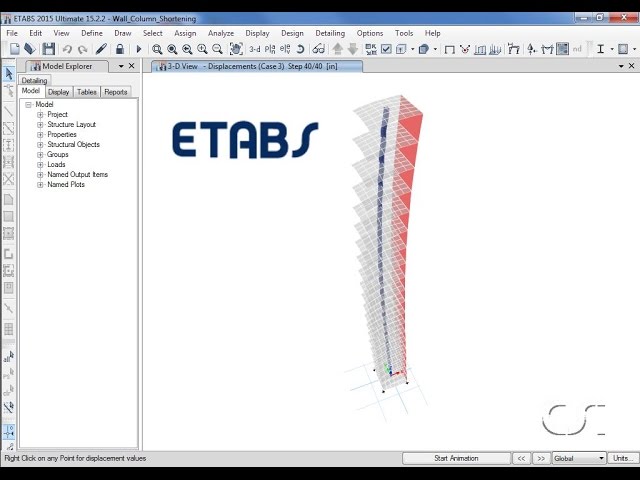
Task: Open dropdown at toolbar right end
Action: click(634, 49)
